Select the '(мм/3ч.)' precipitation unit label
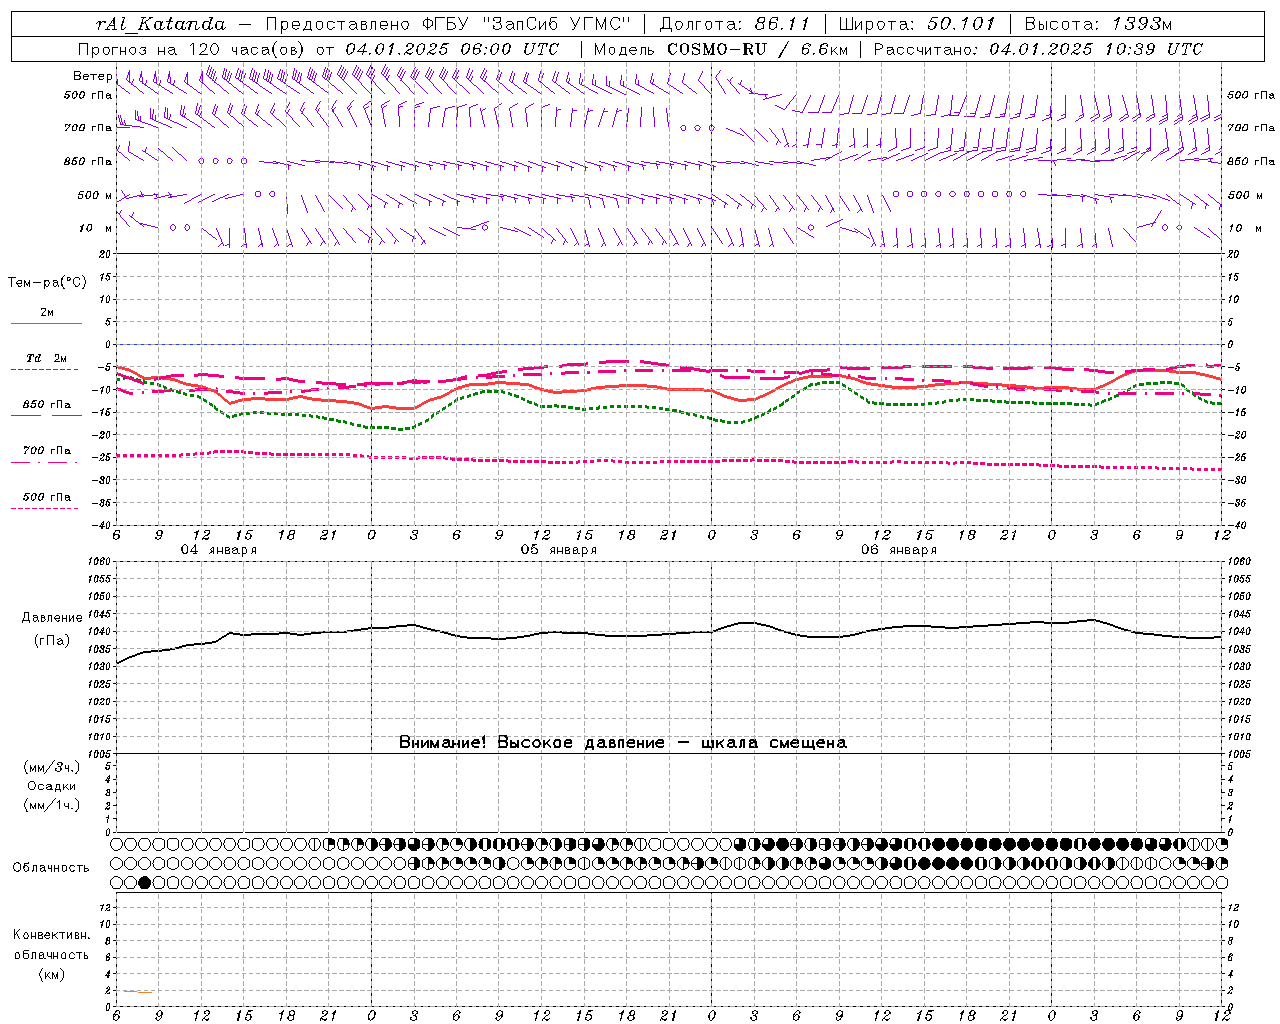The width and height of the screenshot is (1280, 1024). [x=52, y=768]
